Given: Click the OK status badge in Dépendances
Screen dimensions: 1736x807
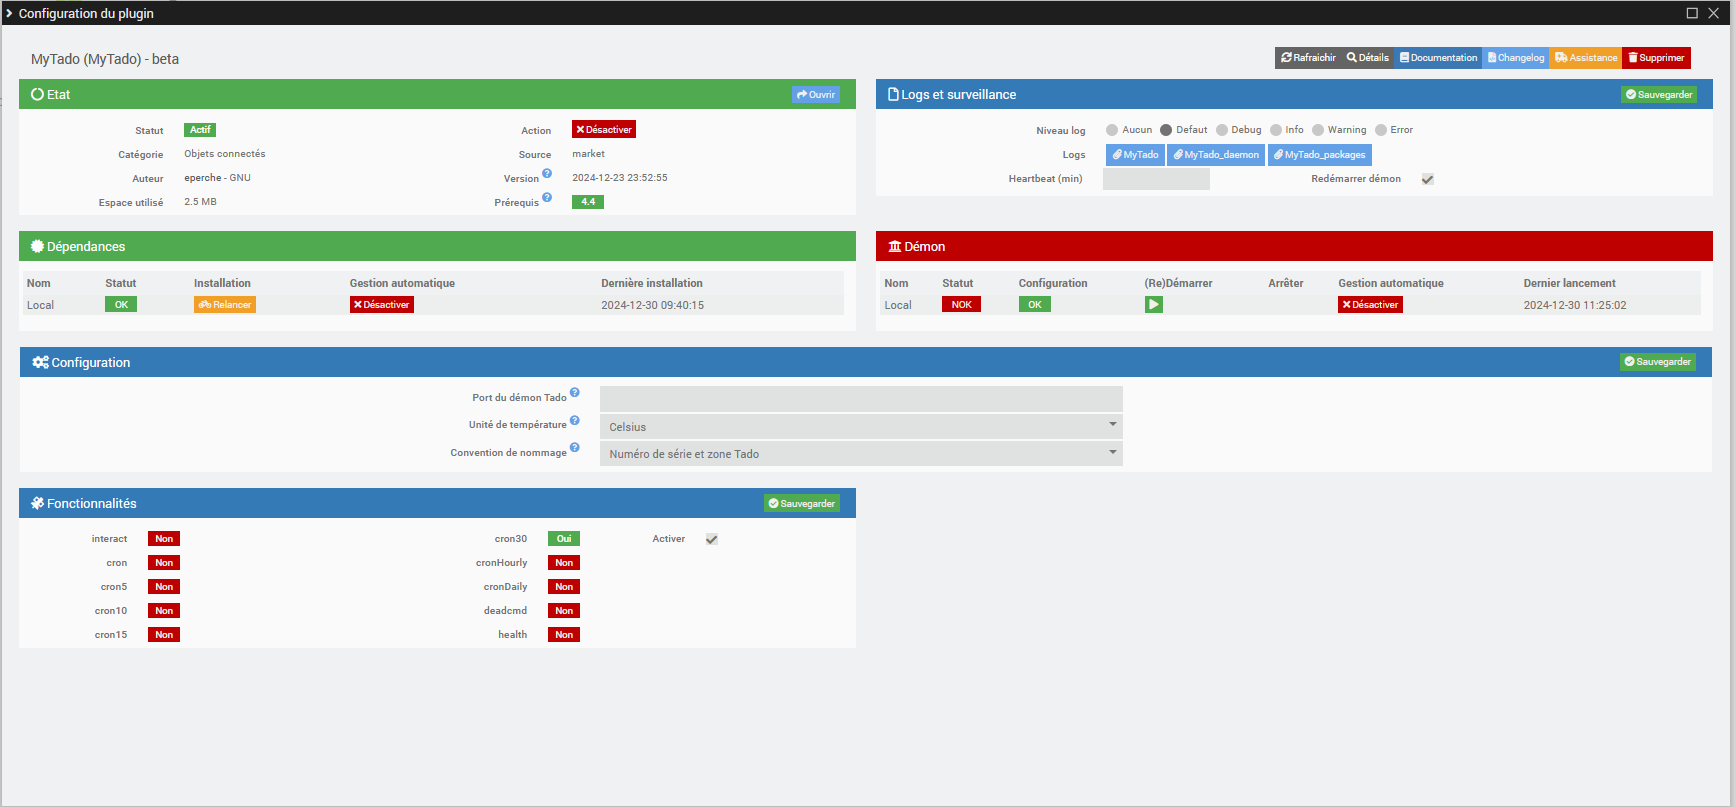Looking at the screenshot, I should click(121, 305).
